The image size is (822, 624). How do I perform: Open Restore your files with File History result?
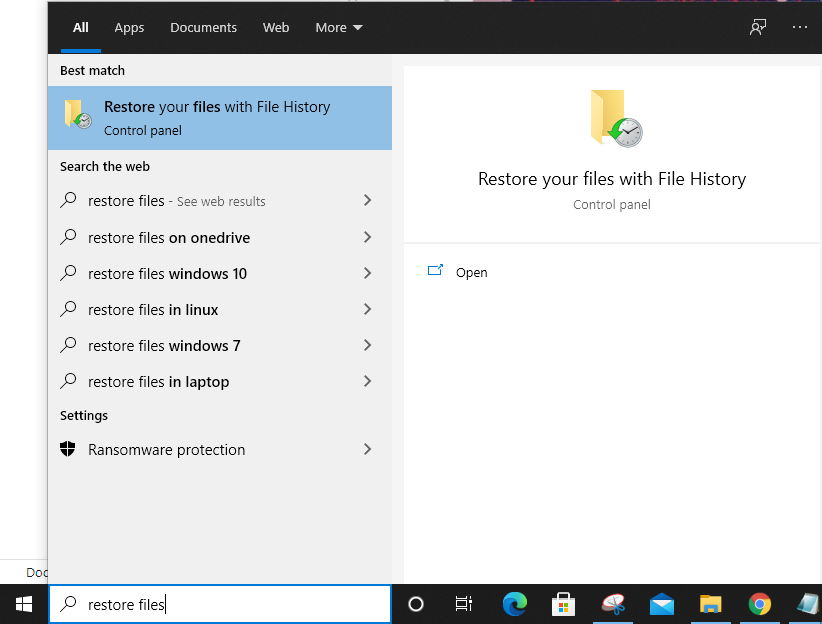220,118
